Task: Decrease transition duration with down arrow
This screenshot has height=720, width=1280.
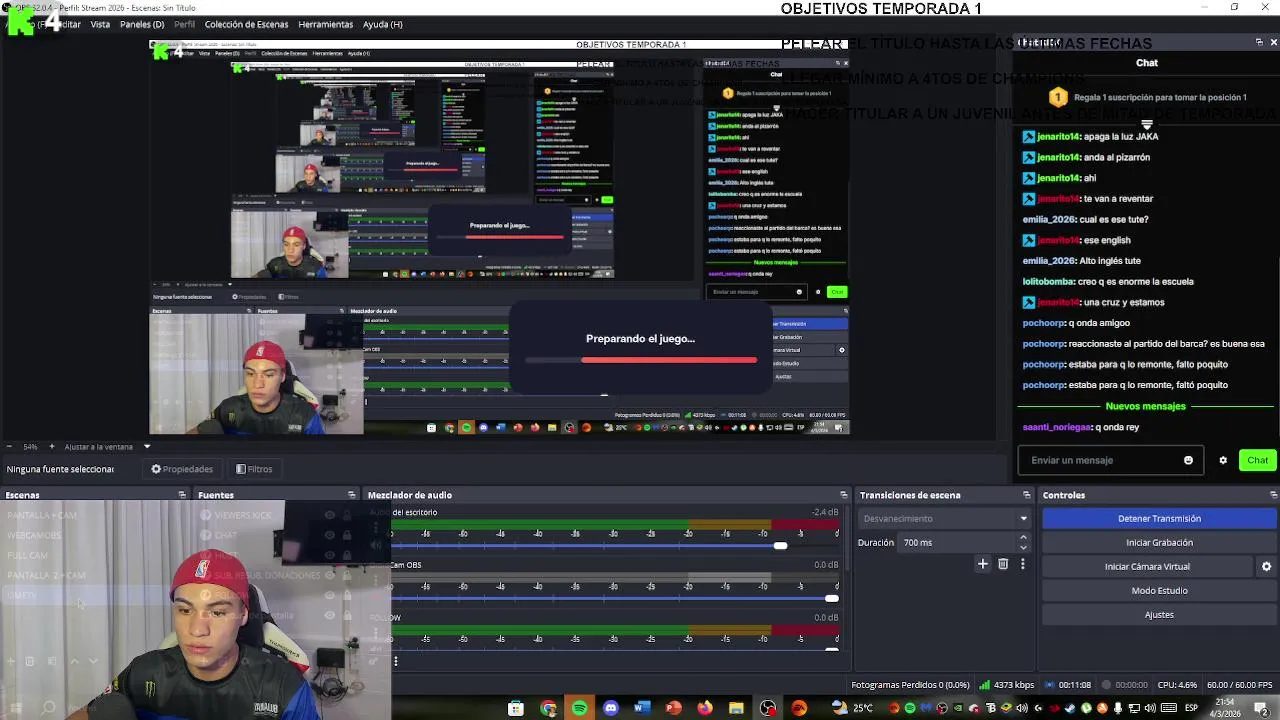Action: (x=1022, y=547)
